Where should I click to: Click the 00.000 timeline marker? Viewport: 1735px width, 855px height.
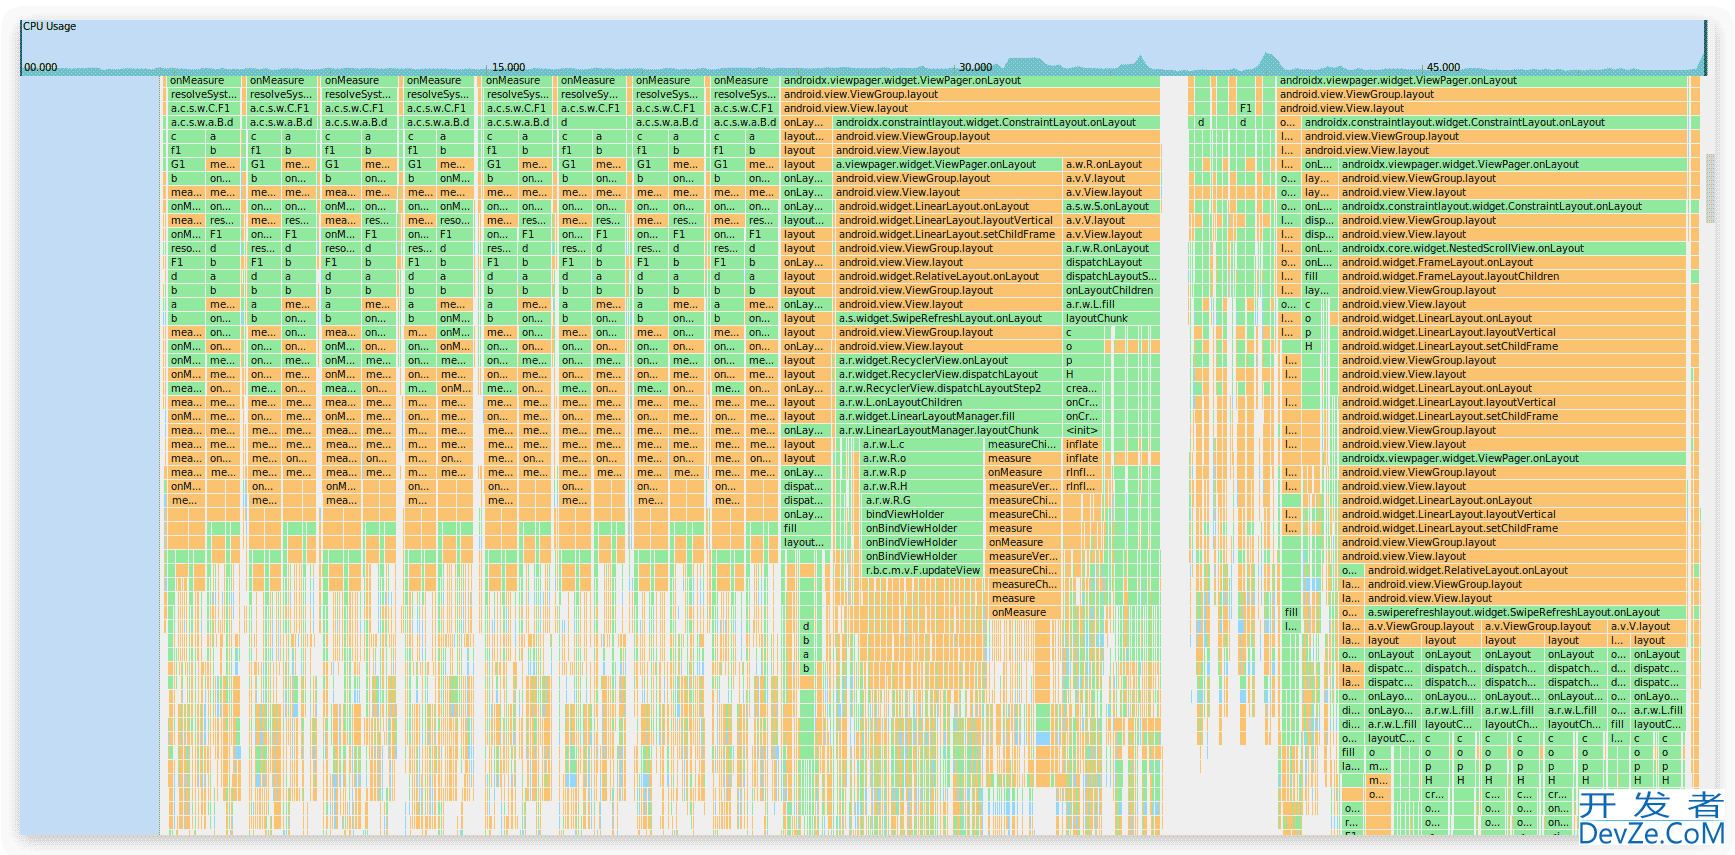(41, 67)
